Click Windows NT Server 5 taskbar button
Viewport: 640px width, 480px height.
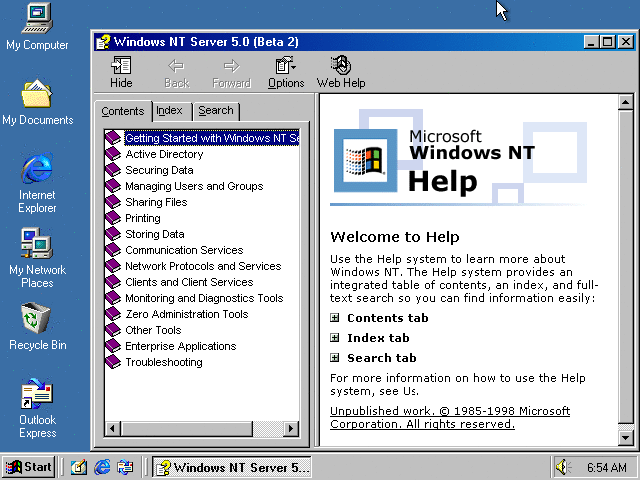point(231,467)
